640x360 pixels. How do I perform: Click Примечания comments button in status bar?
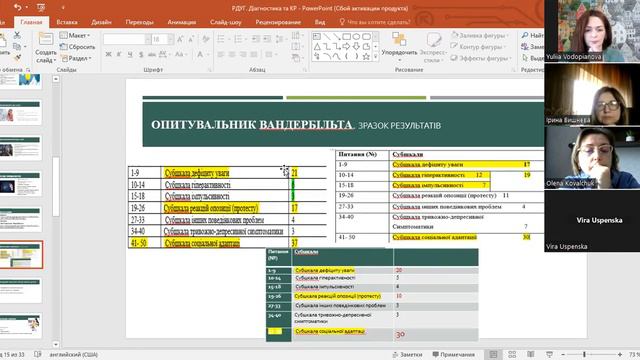pos(454,354)
